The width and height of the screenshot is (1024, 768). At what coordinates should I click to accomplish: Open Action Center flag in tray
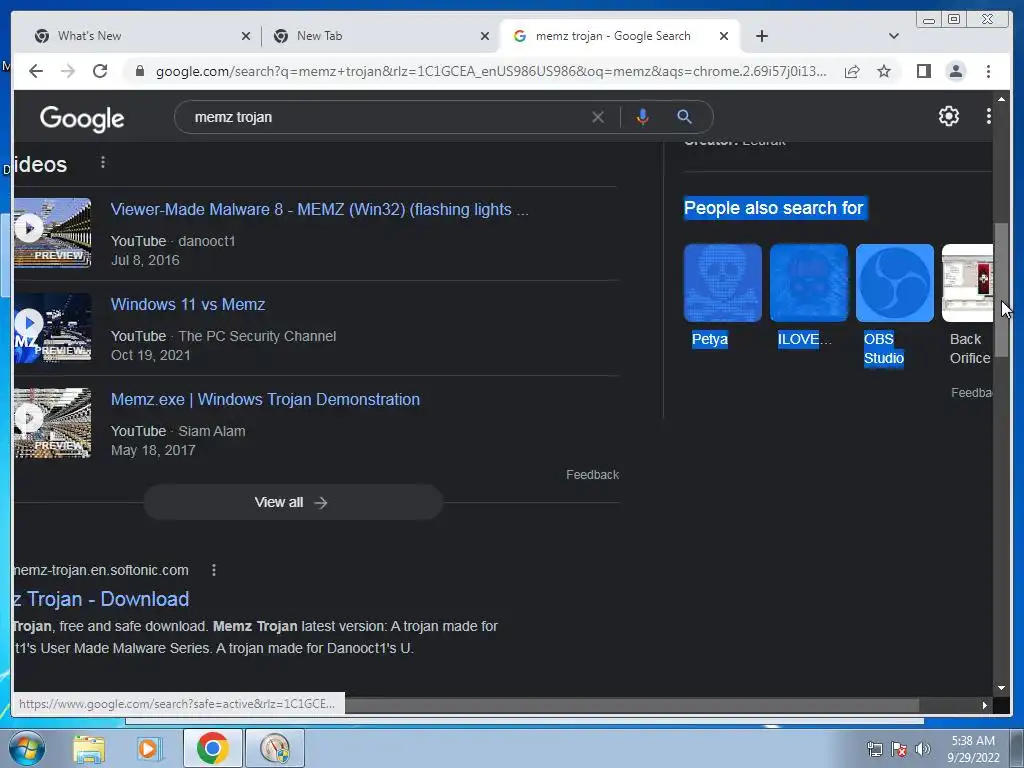click(899, 749)
